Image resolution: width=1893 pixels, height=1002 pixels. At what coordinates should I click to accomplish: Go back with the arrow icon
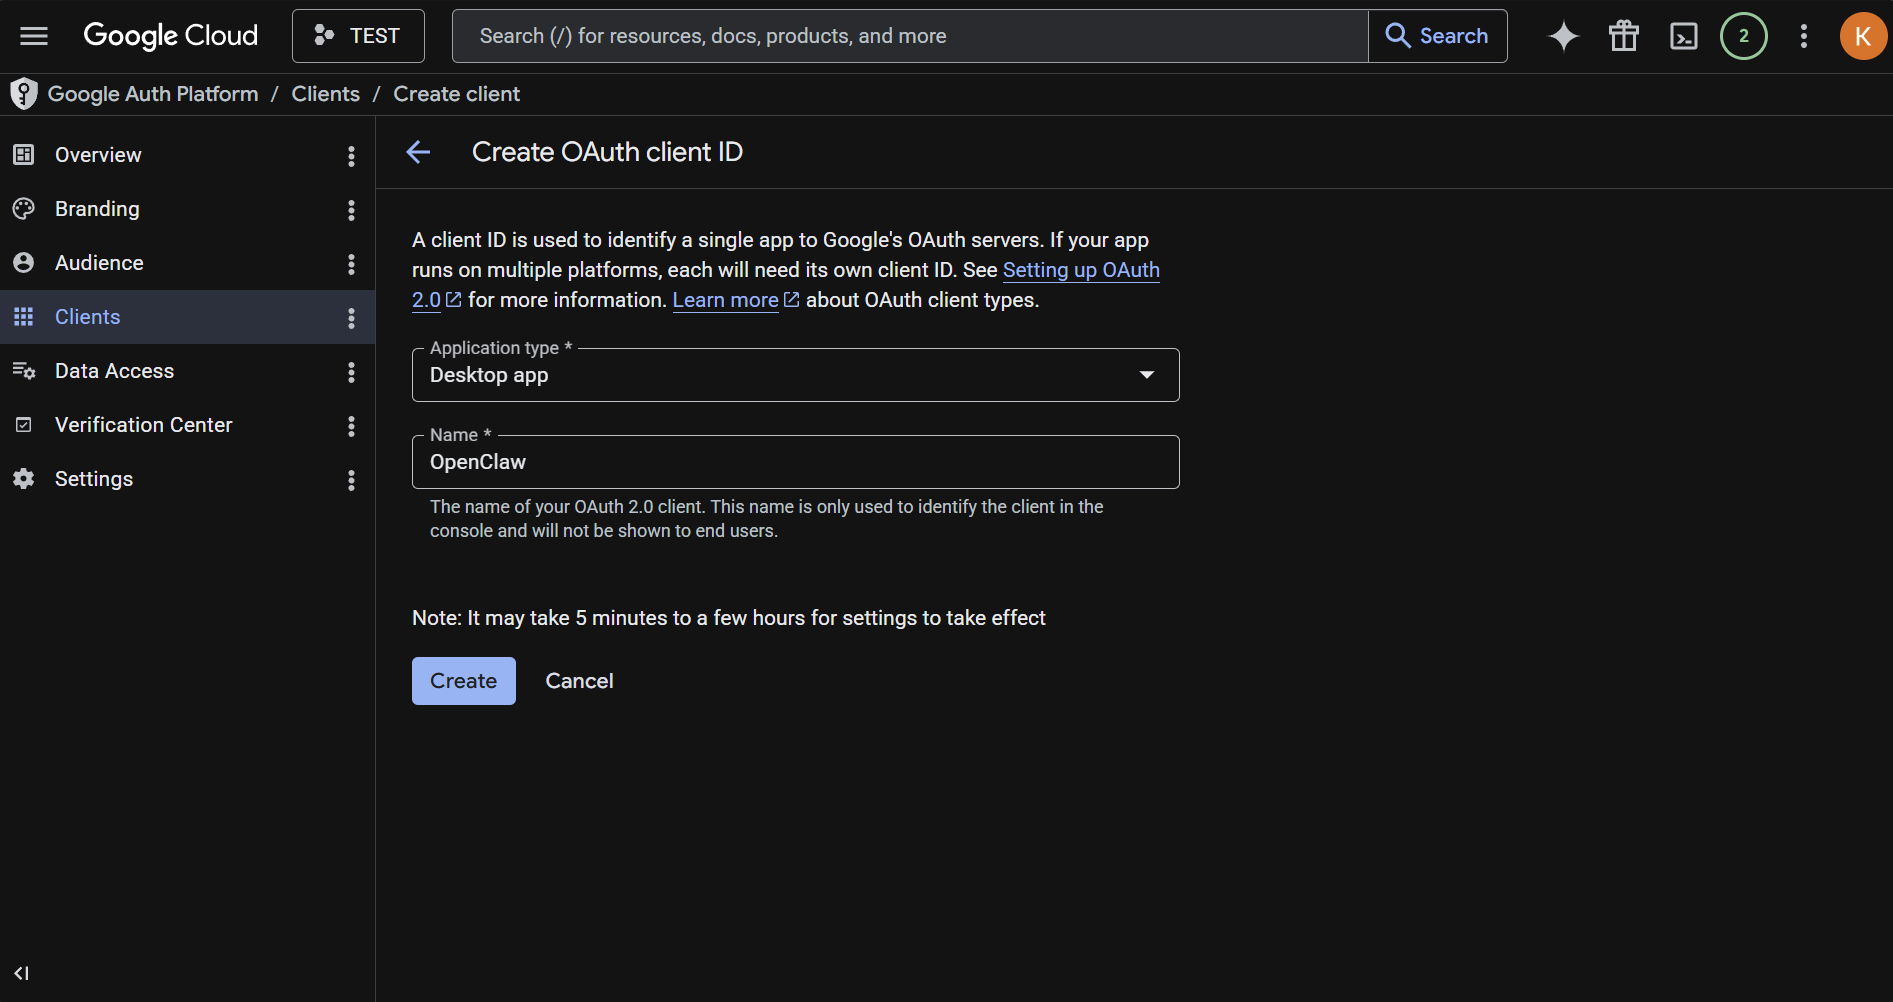(x=418, y=152)
